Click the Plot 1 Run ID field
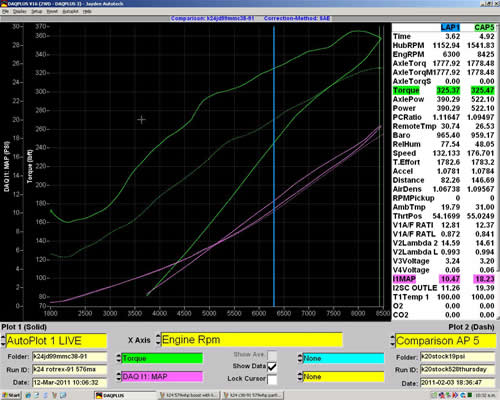This screenshot has height=400, width=500. [70, 370]
